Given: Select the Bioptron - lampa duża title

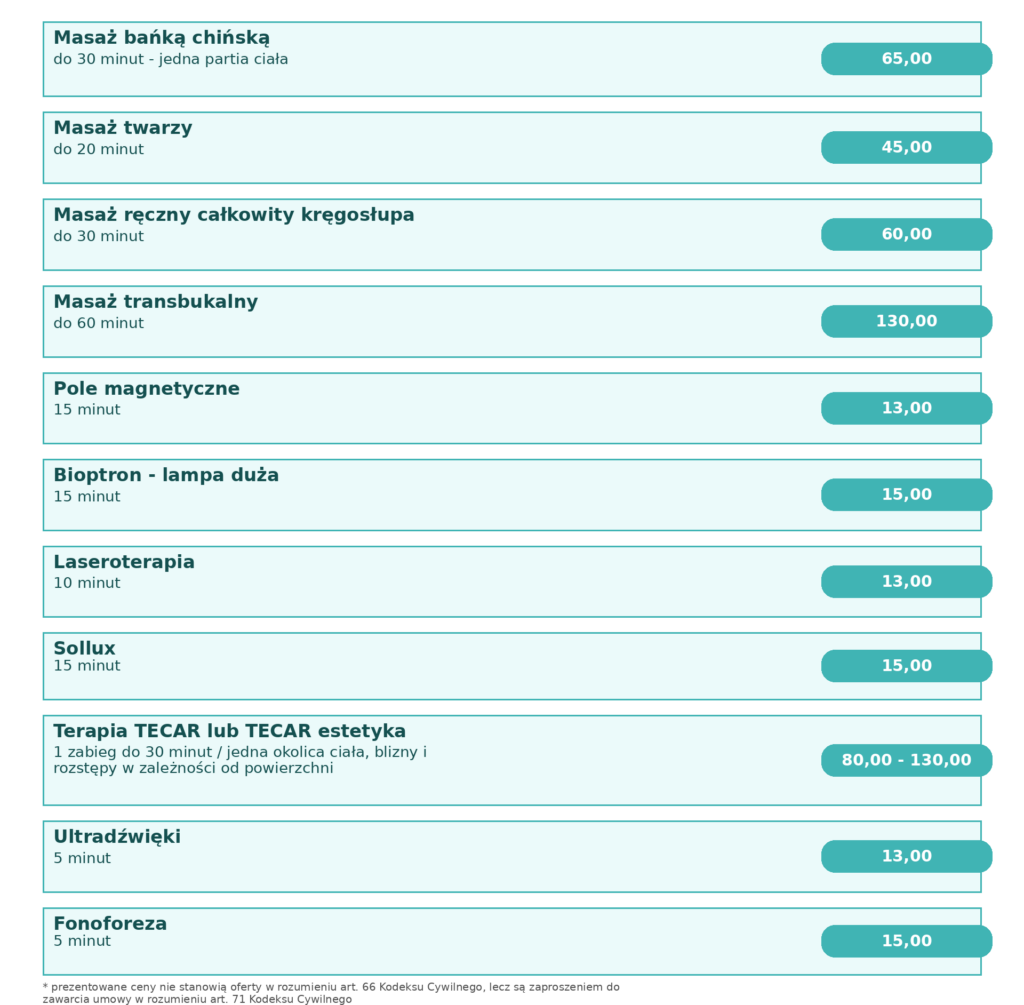Looking at the screenshot, I should 166,475.
